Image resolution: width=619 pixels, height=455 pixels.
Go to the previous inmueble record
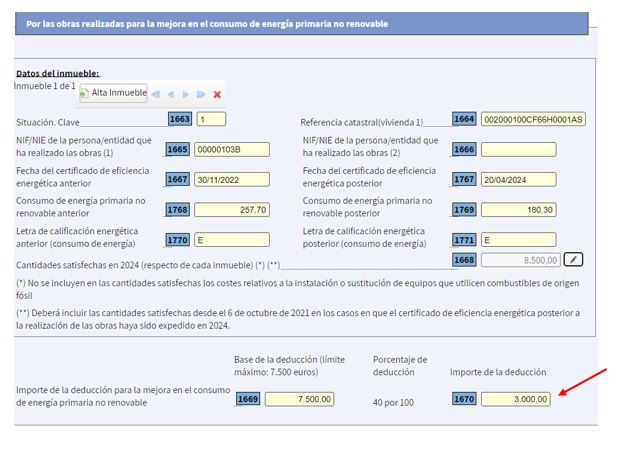click(171, 94)
